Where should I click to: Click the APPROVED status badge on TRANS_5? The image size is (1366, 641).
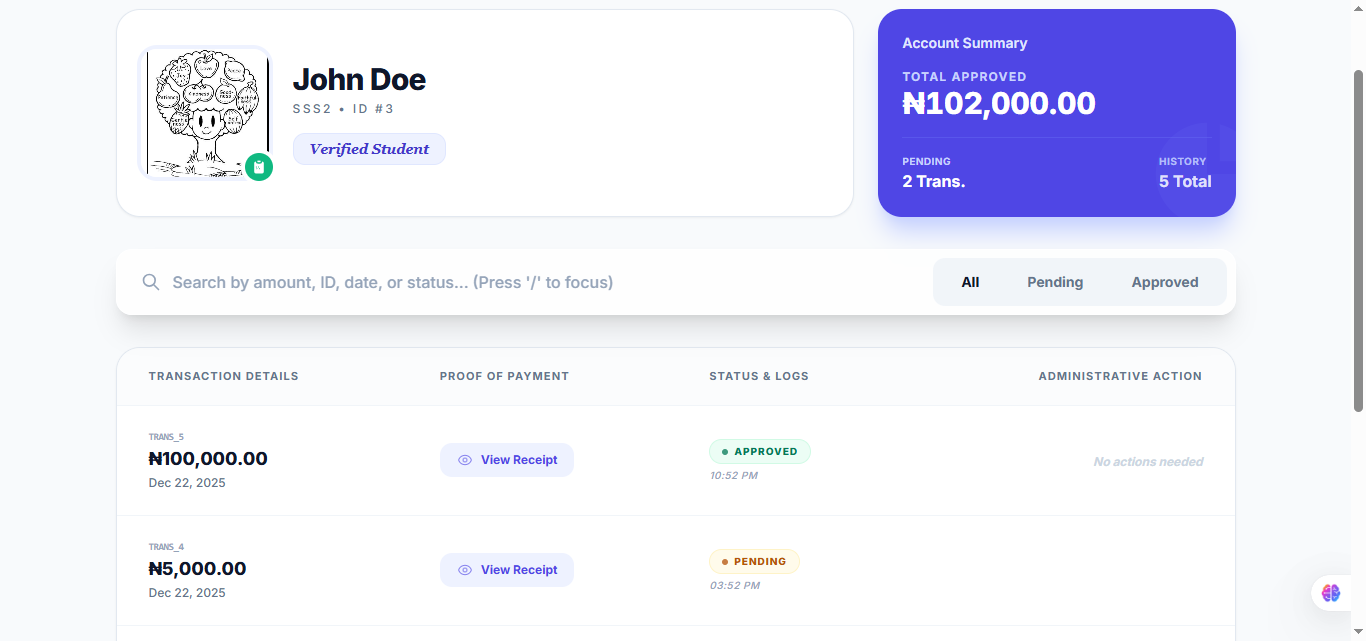[760, 452]
